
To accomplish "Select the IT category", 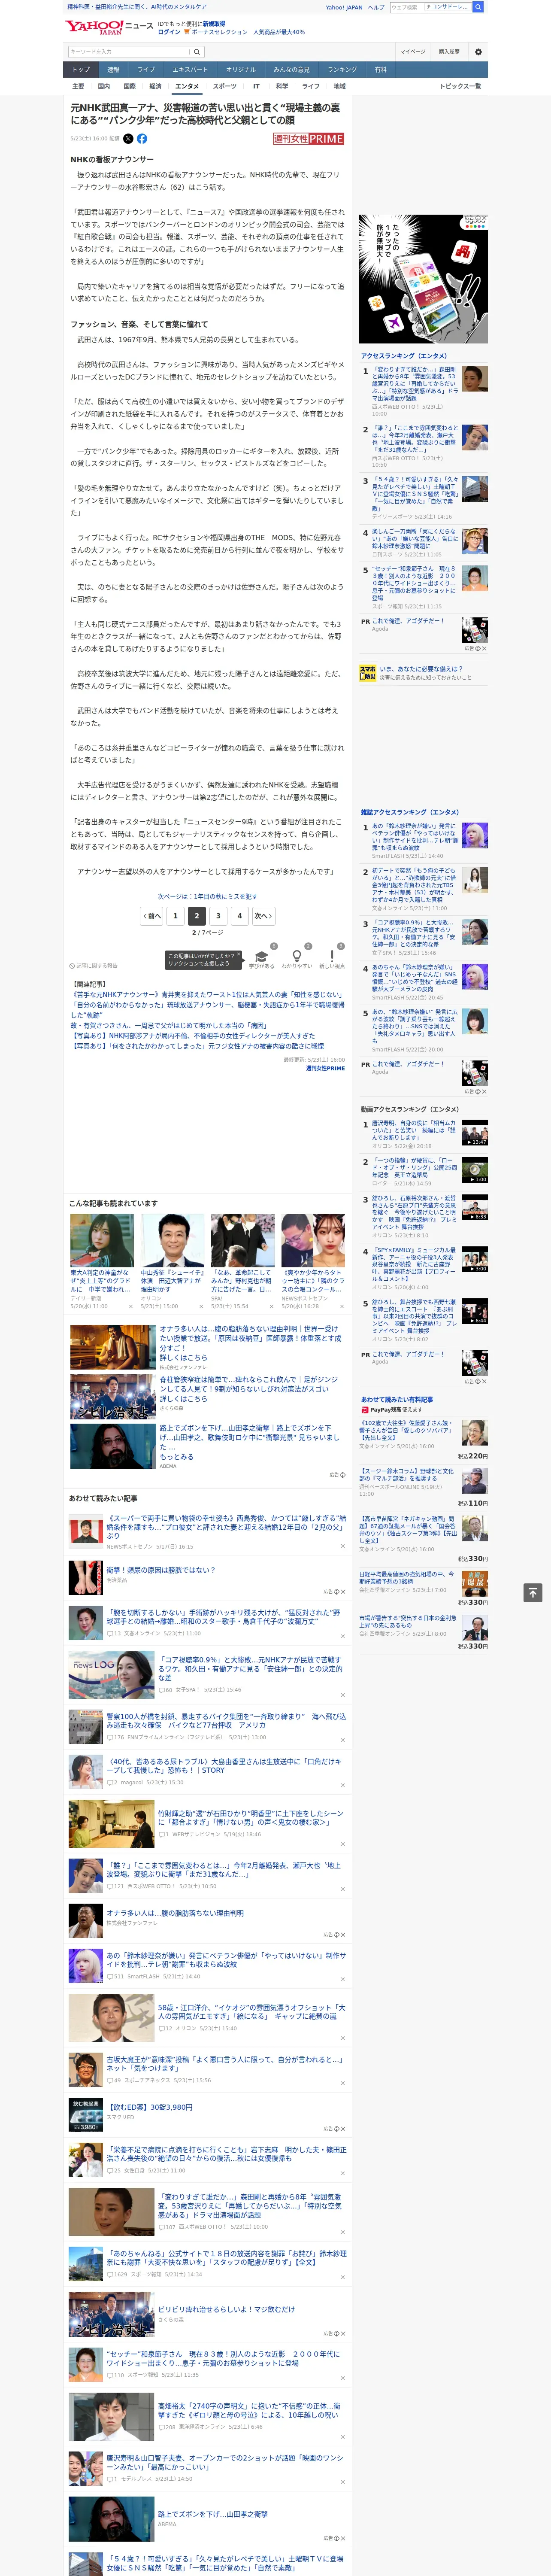I will click(256, 86).
